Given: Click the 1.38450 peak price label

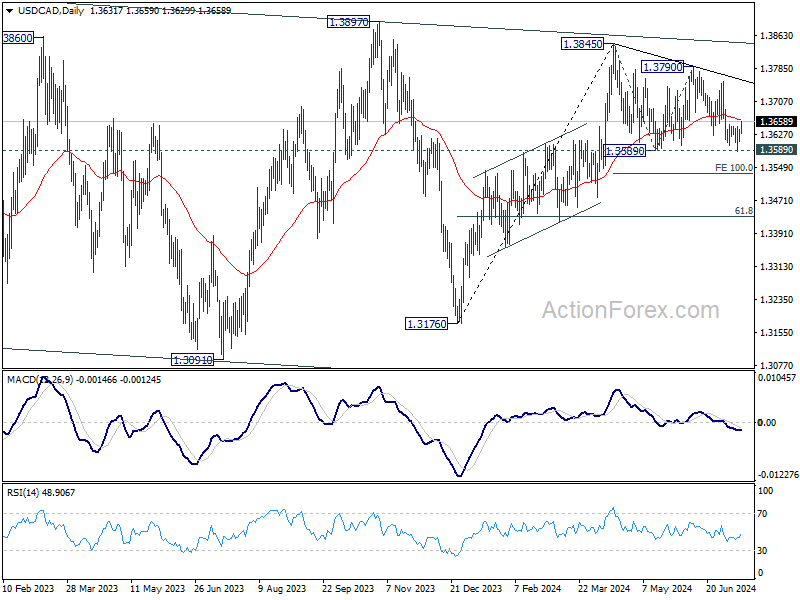Looking at the screenshot, I should [582, 44].
